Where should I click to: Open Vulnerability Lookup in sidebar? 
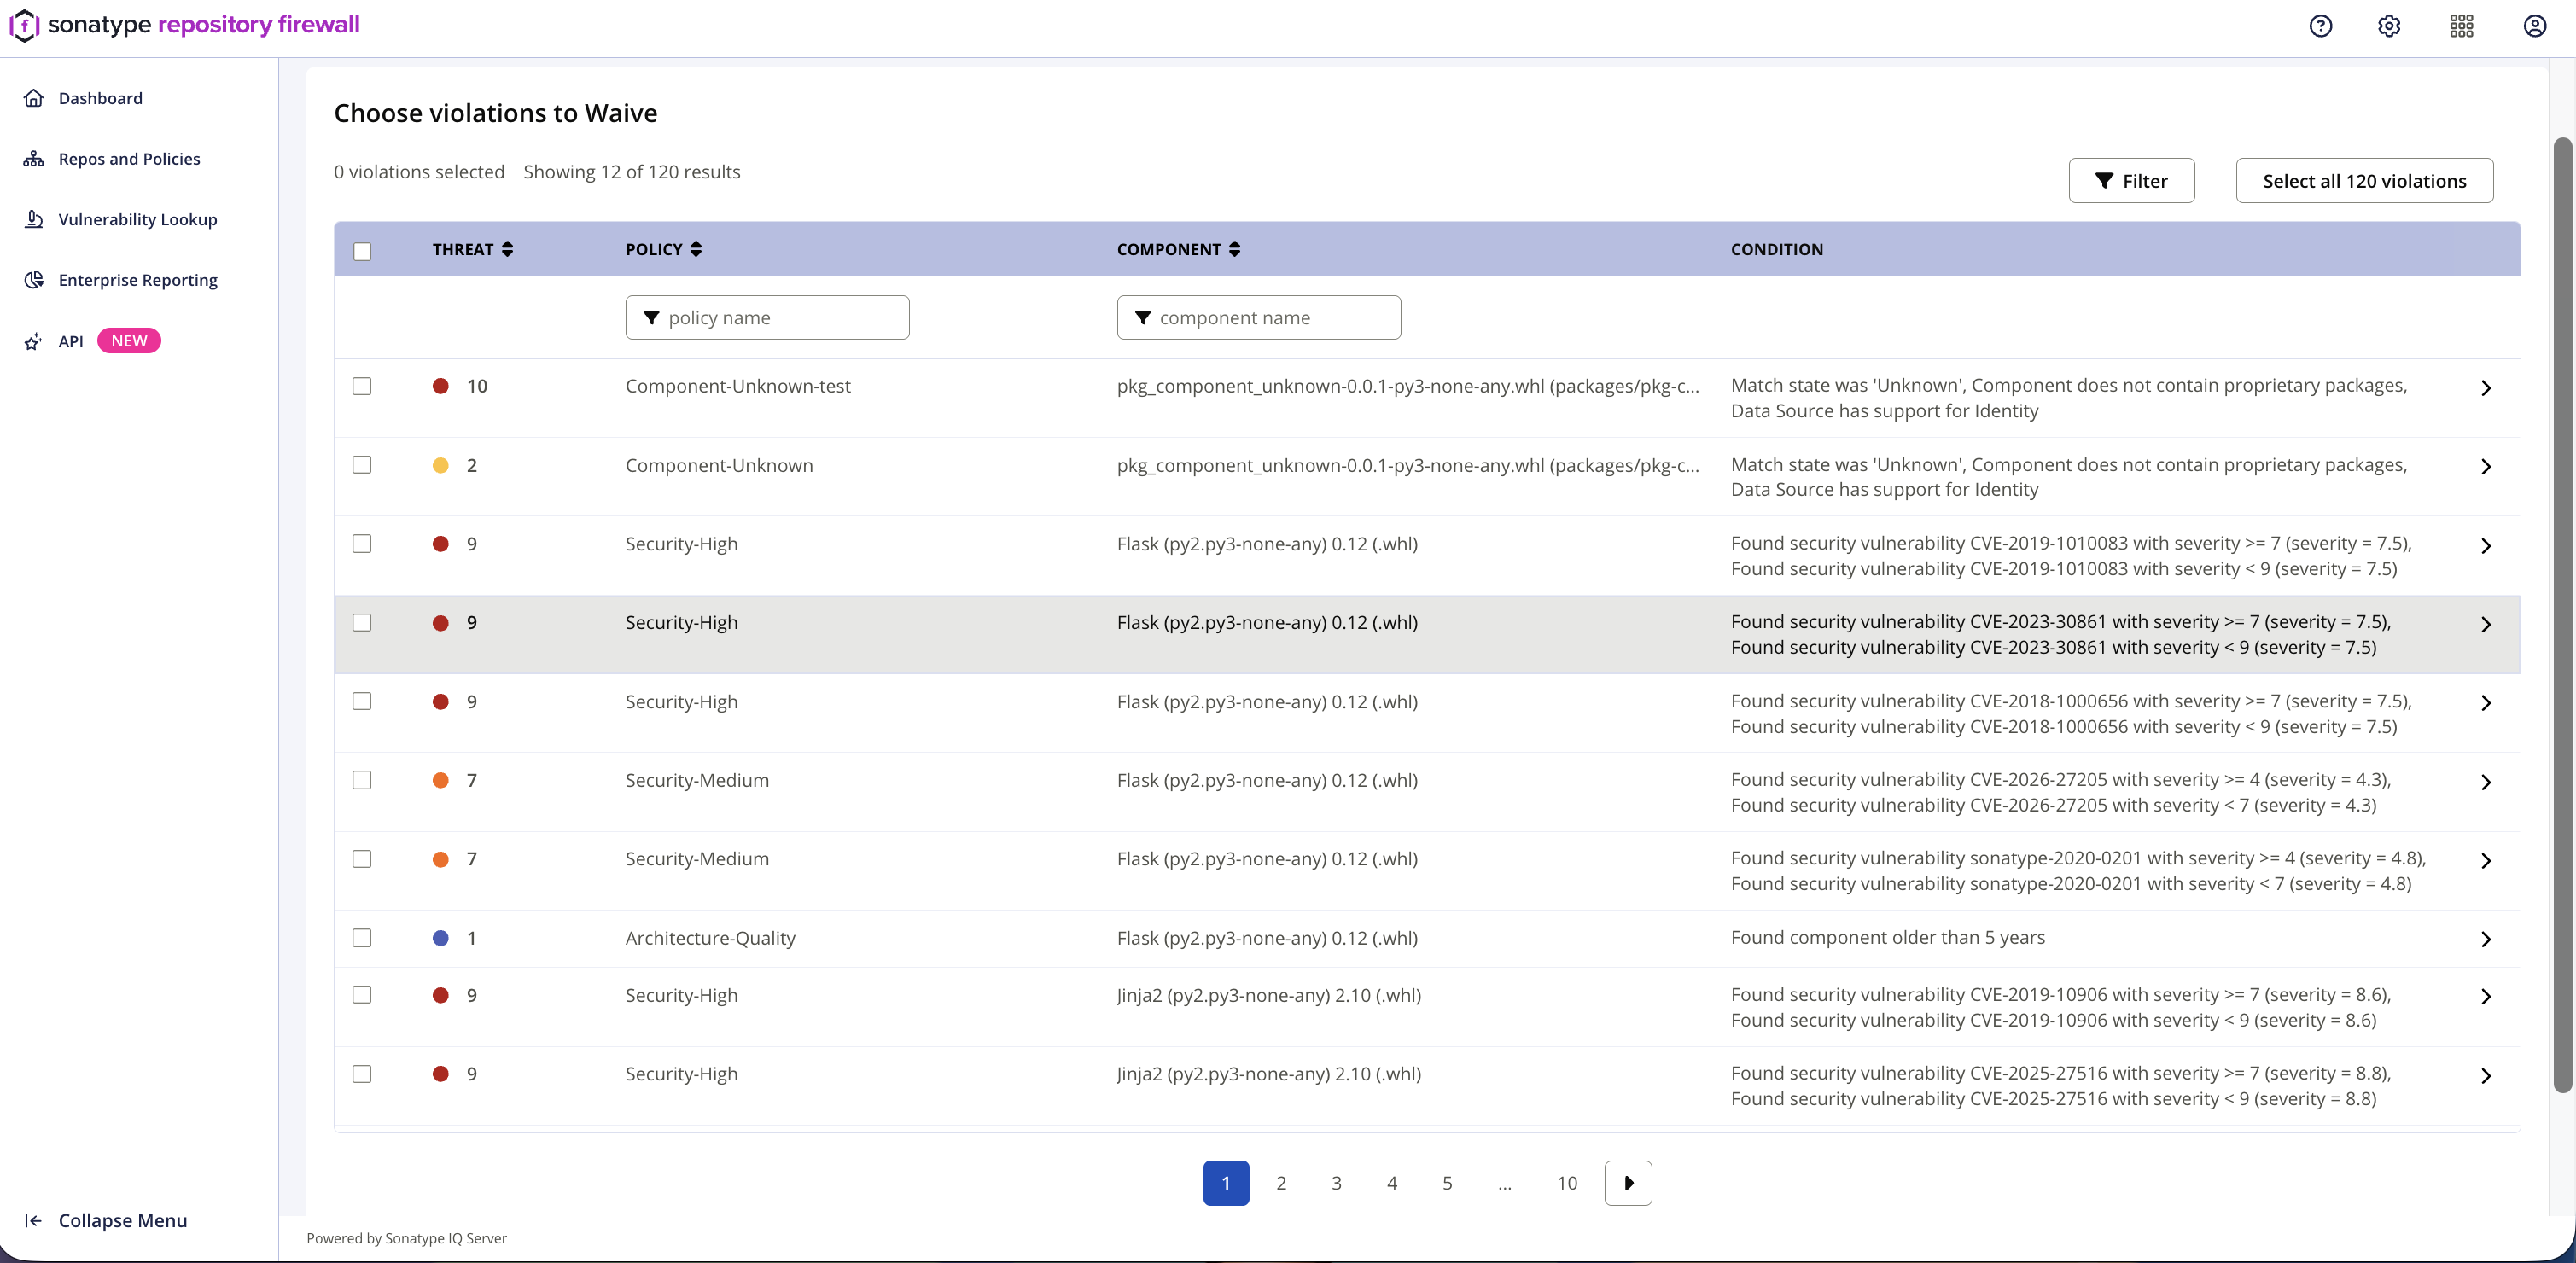138,219
